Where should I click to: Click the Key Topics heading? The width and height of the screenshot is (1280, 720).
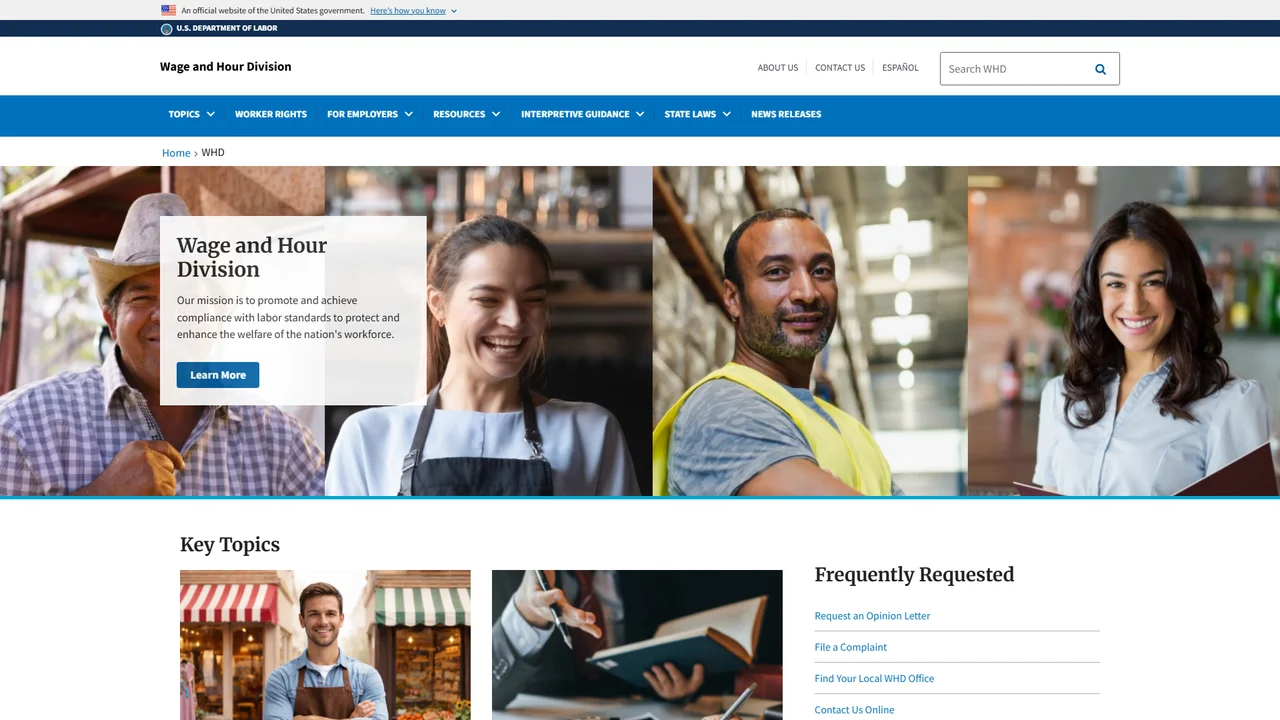pyautogui.click(x=230, y=545)
